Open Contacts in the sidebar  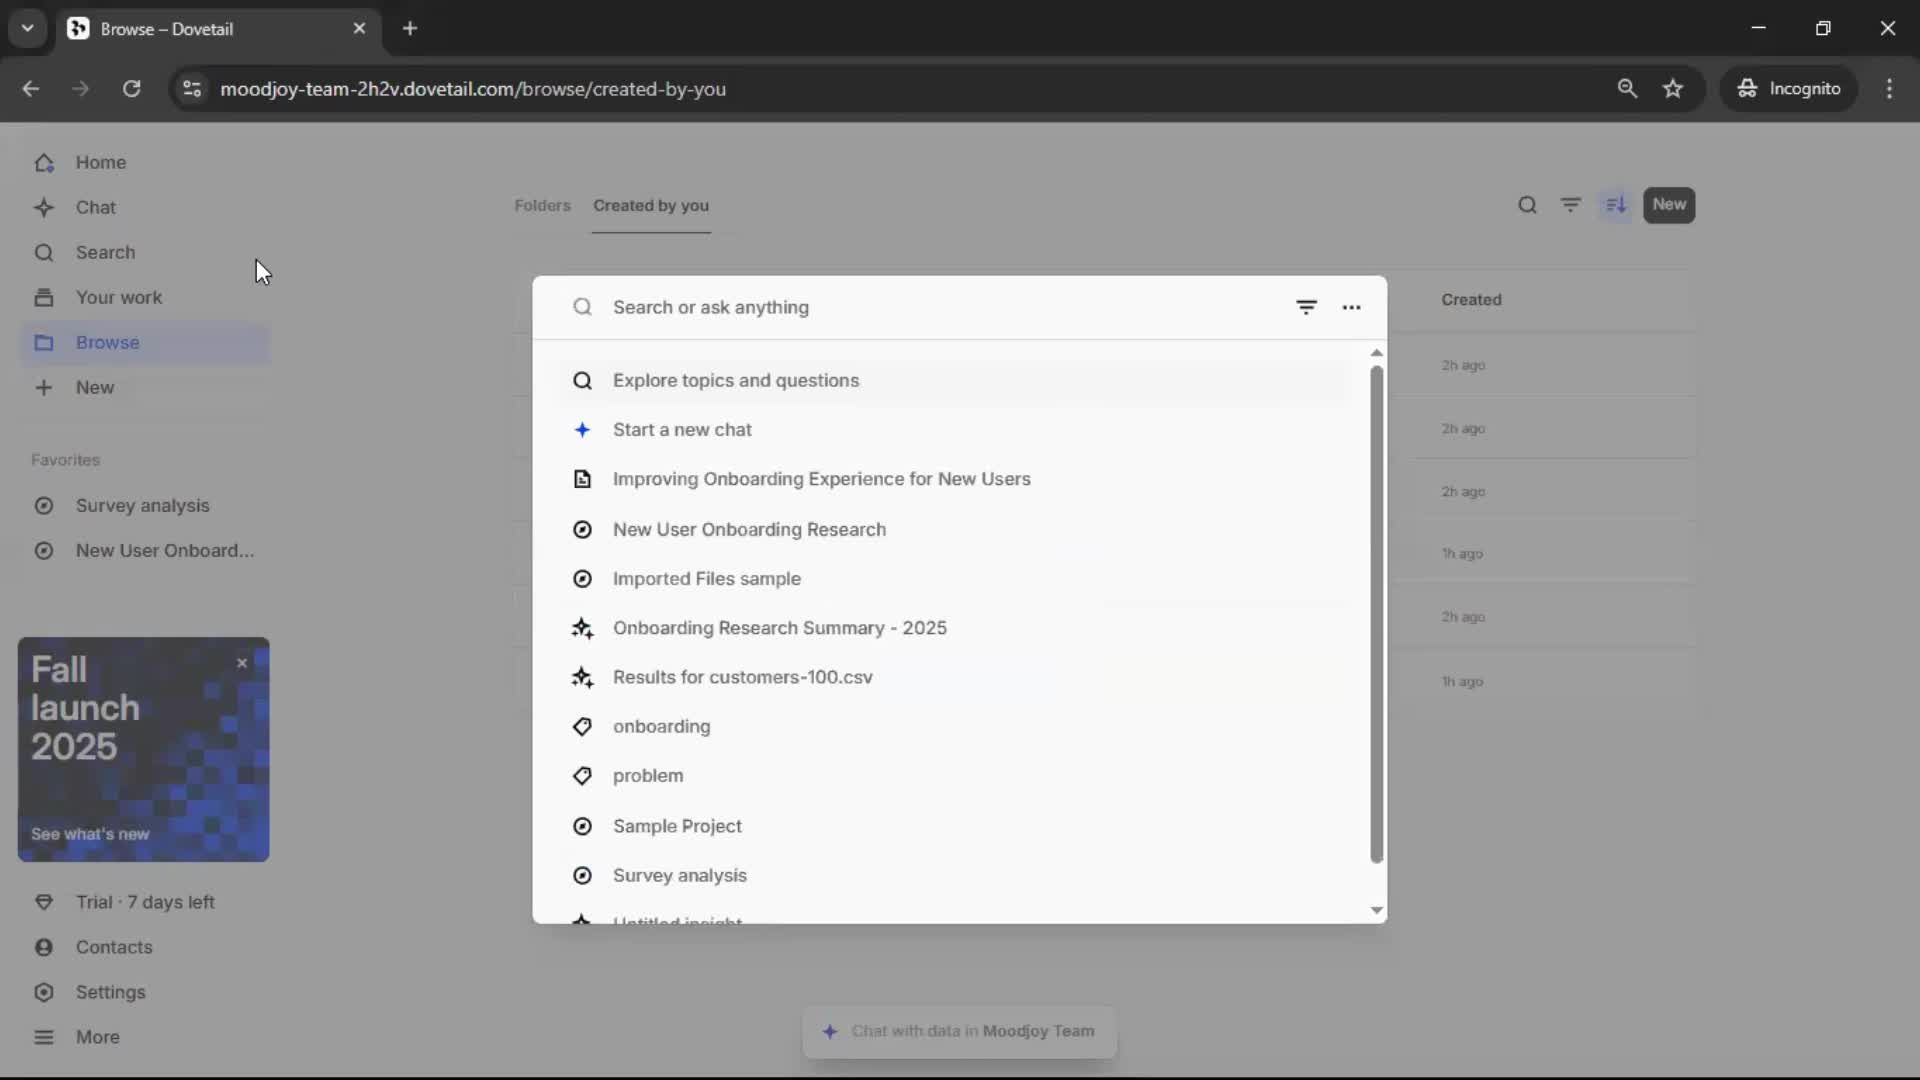pos(114,947)
